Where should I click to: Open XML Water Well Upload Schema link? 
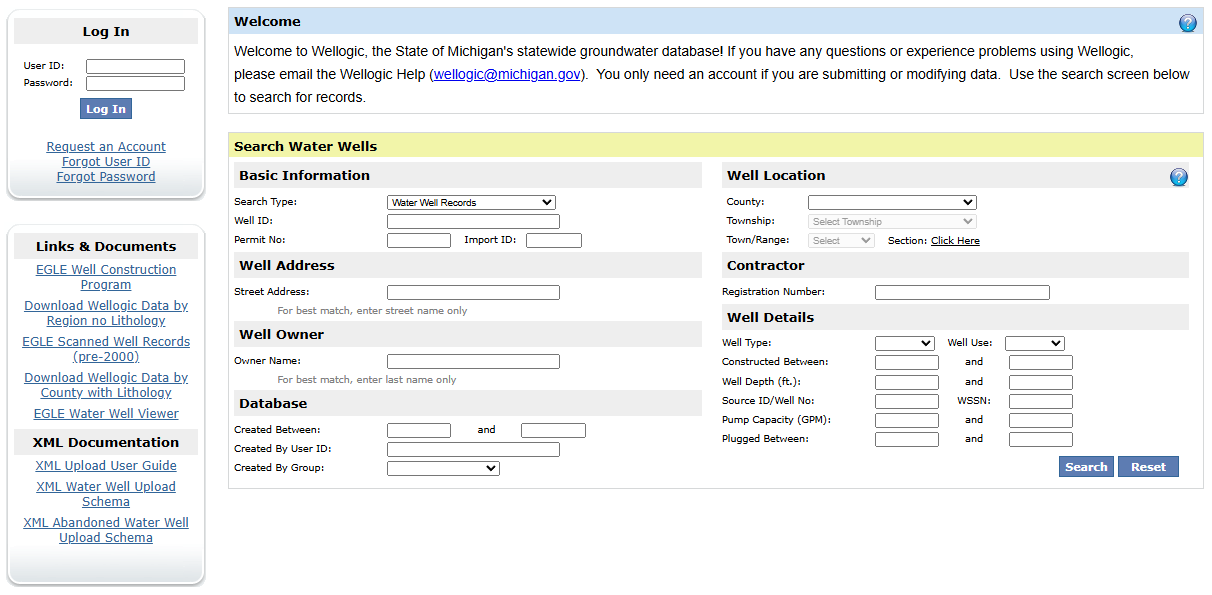(x=106, y=494)
